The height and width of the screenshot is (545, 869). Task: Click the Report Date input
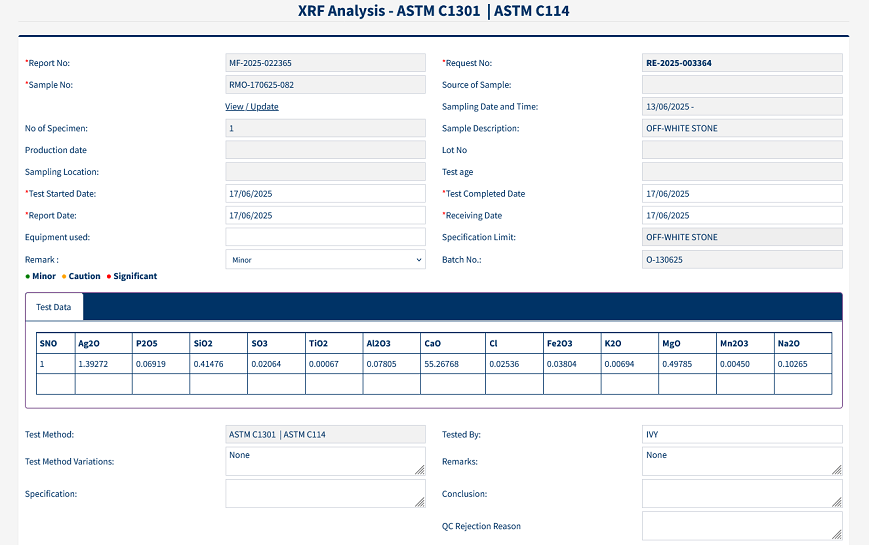[325, 215]
